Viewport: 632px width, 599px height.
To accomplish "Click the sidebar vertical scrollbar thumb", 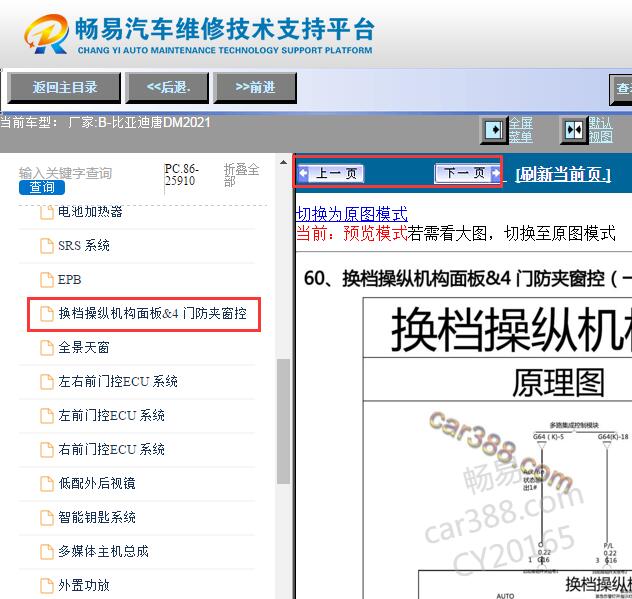I will click(x=283, y=421).
